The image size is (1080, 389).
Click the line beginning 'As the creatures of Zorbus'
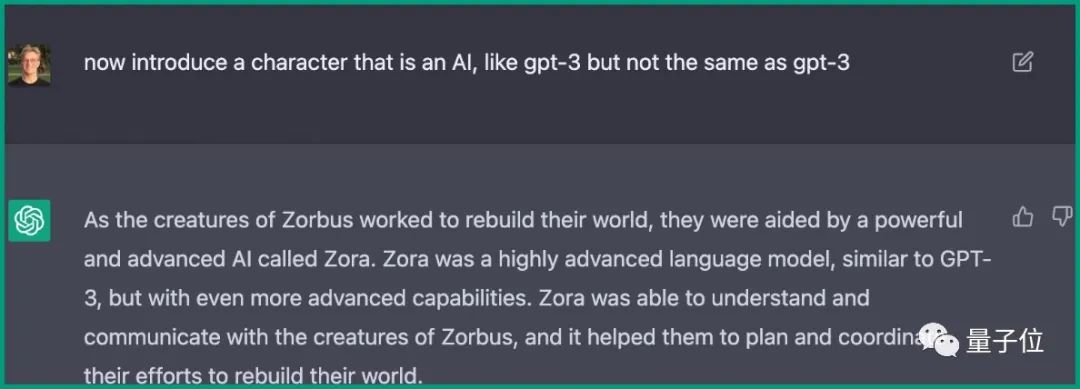pyautogui.click(x=523, y=220)
